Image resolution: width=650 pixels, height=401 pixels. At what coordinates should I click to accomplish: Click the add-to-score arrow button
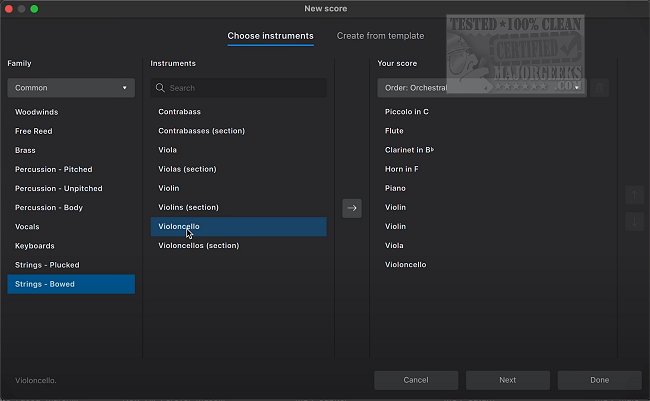(352, 208)
